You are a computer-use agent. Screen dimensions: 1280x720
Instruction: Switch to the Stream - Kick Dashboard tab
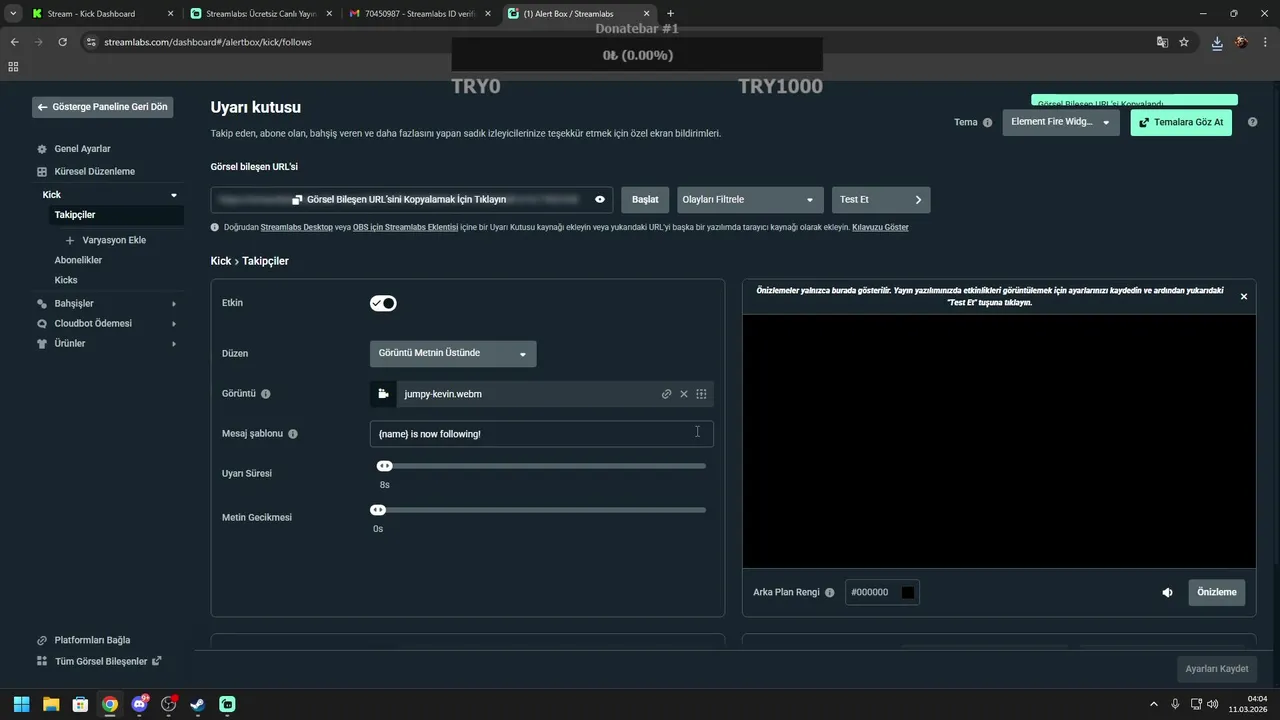pos(103,14)
